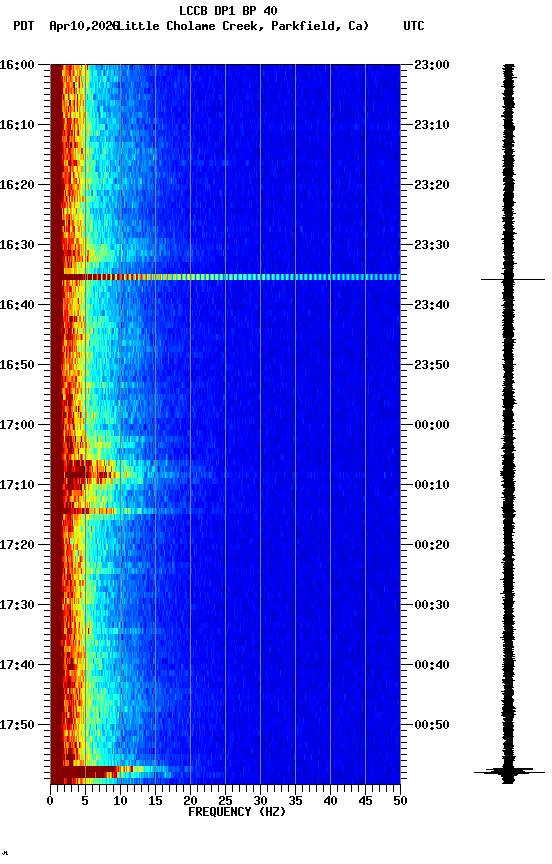The height and width of the screenshot is (864, 552).
Task: Click the '35' frequency axis label
Action: click(295, 801)
